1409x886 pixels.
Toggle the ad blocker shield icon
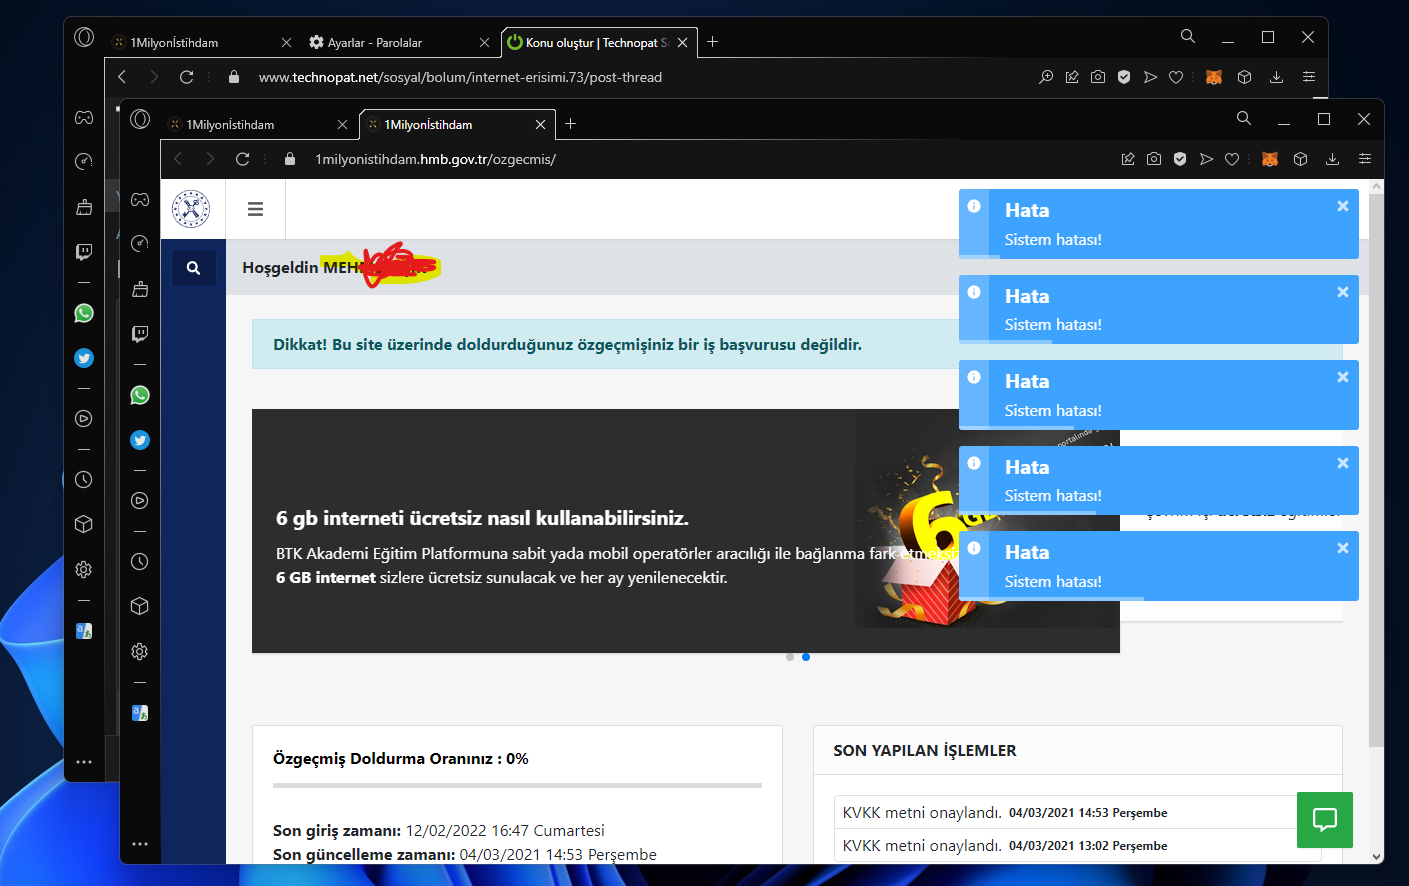tap(1180, 158)
